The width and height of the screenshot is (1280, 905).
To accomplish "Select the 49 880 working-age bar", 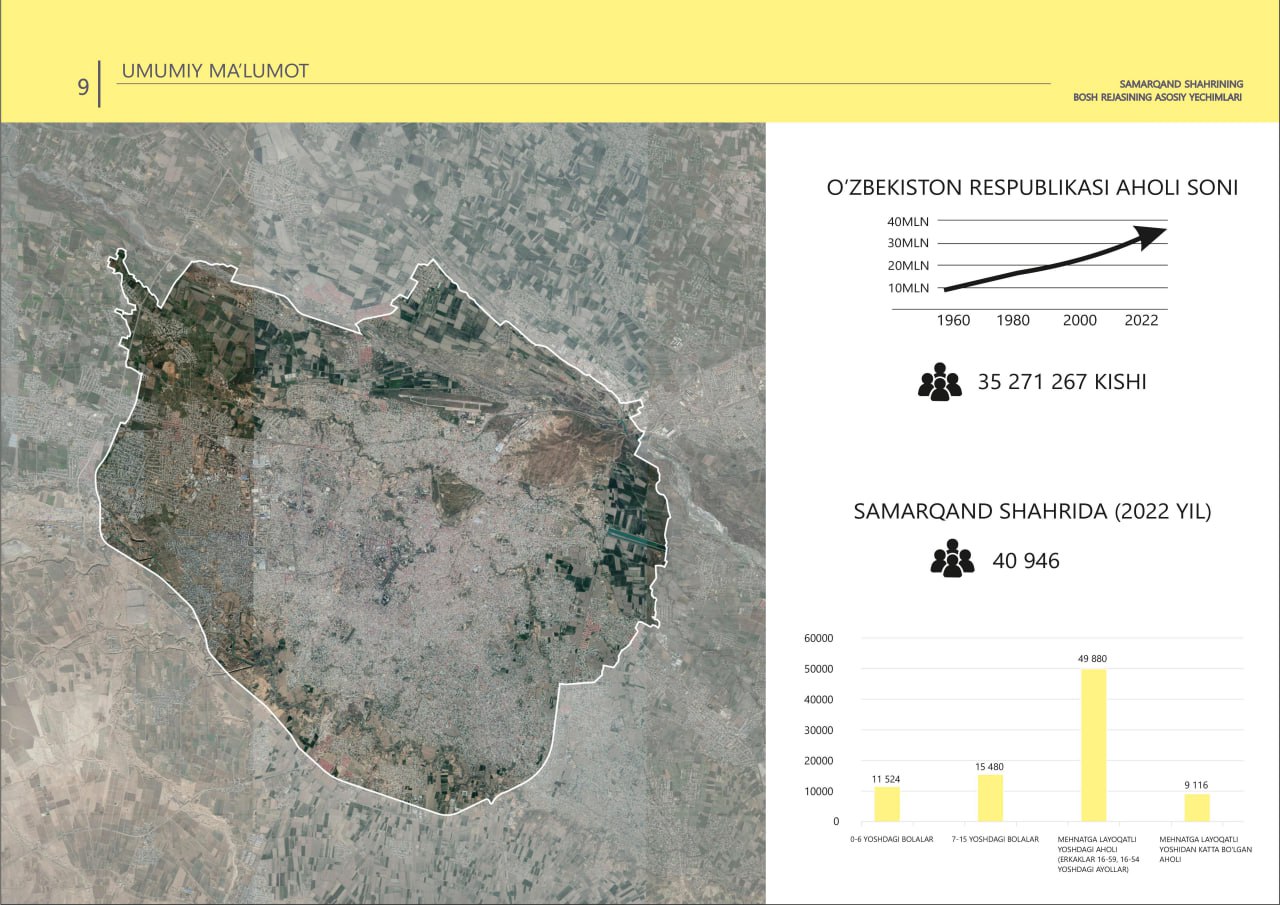I will 1093,744.
